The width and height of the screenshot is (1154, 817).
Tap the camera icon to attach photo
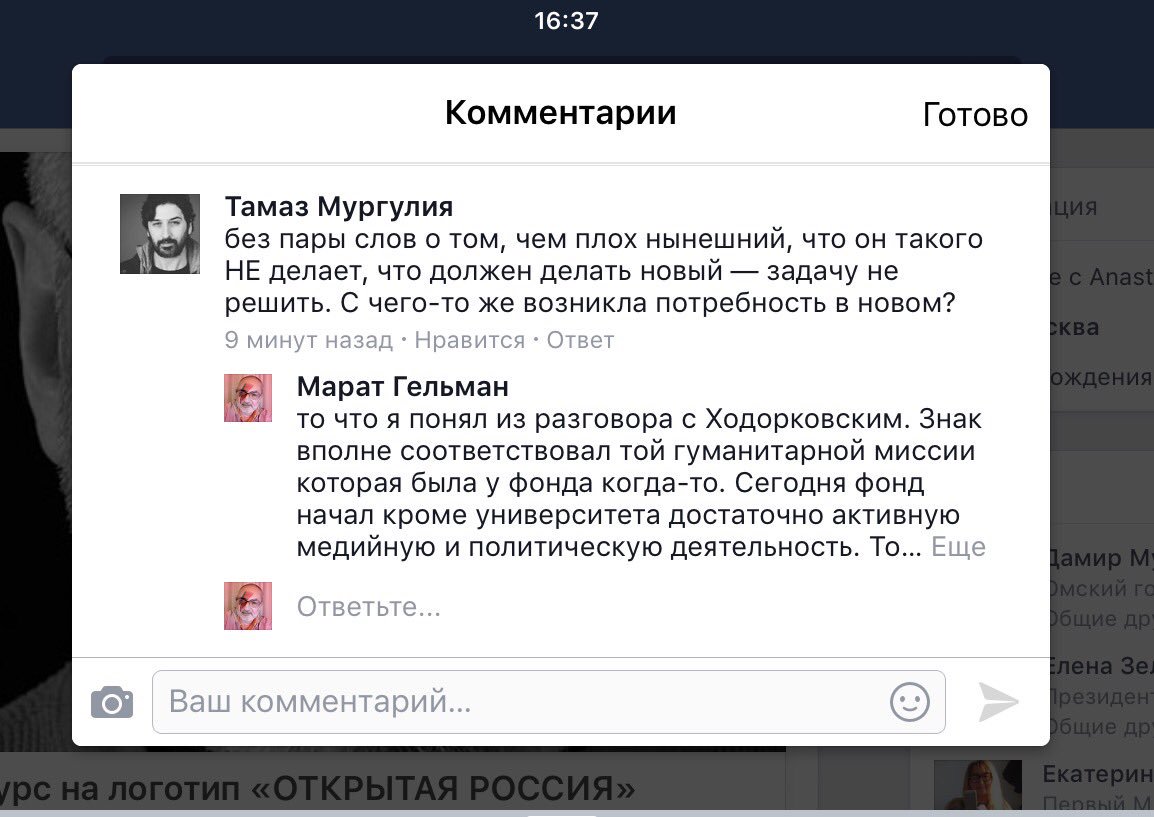pyautogui.click(x=112, y=702)
